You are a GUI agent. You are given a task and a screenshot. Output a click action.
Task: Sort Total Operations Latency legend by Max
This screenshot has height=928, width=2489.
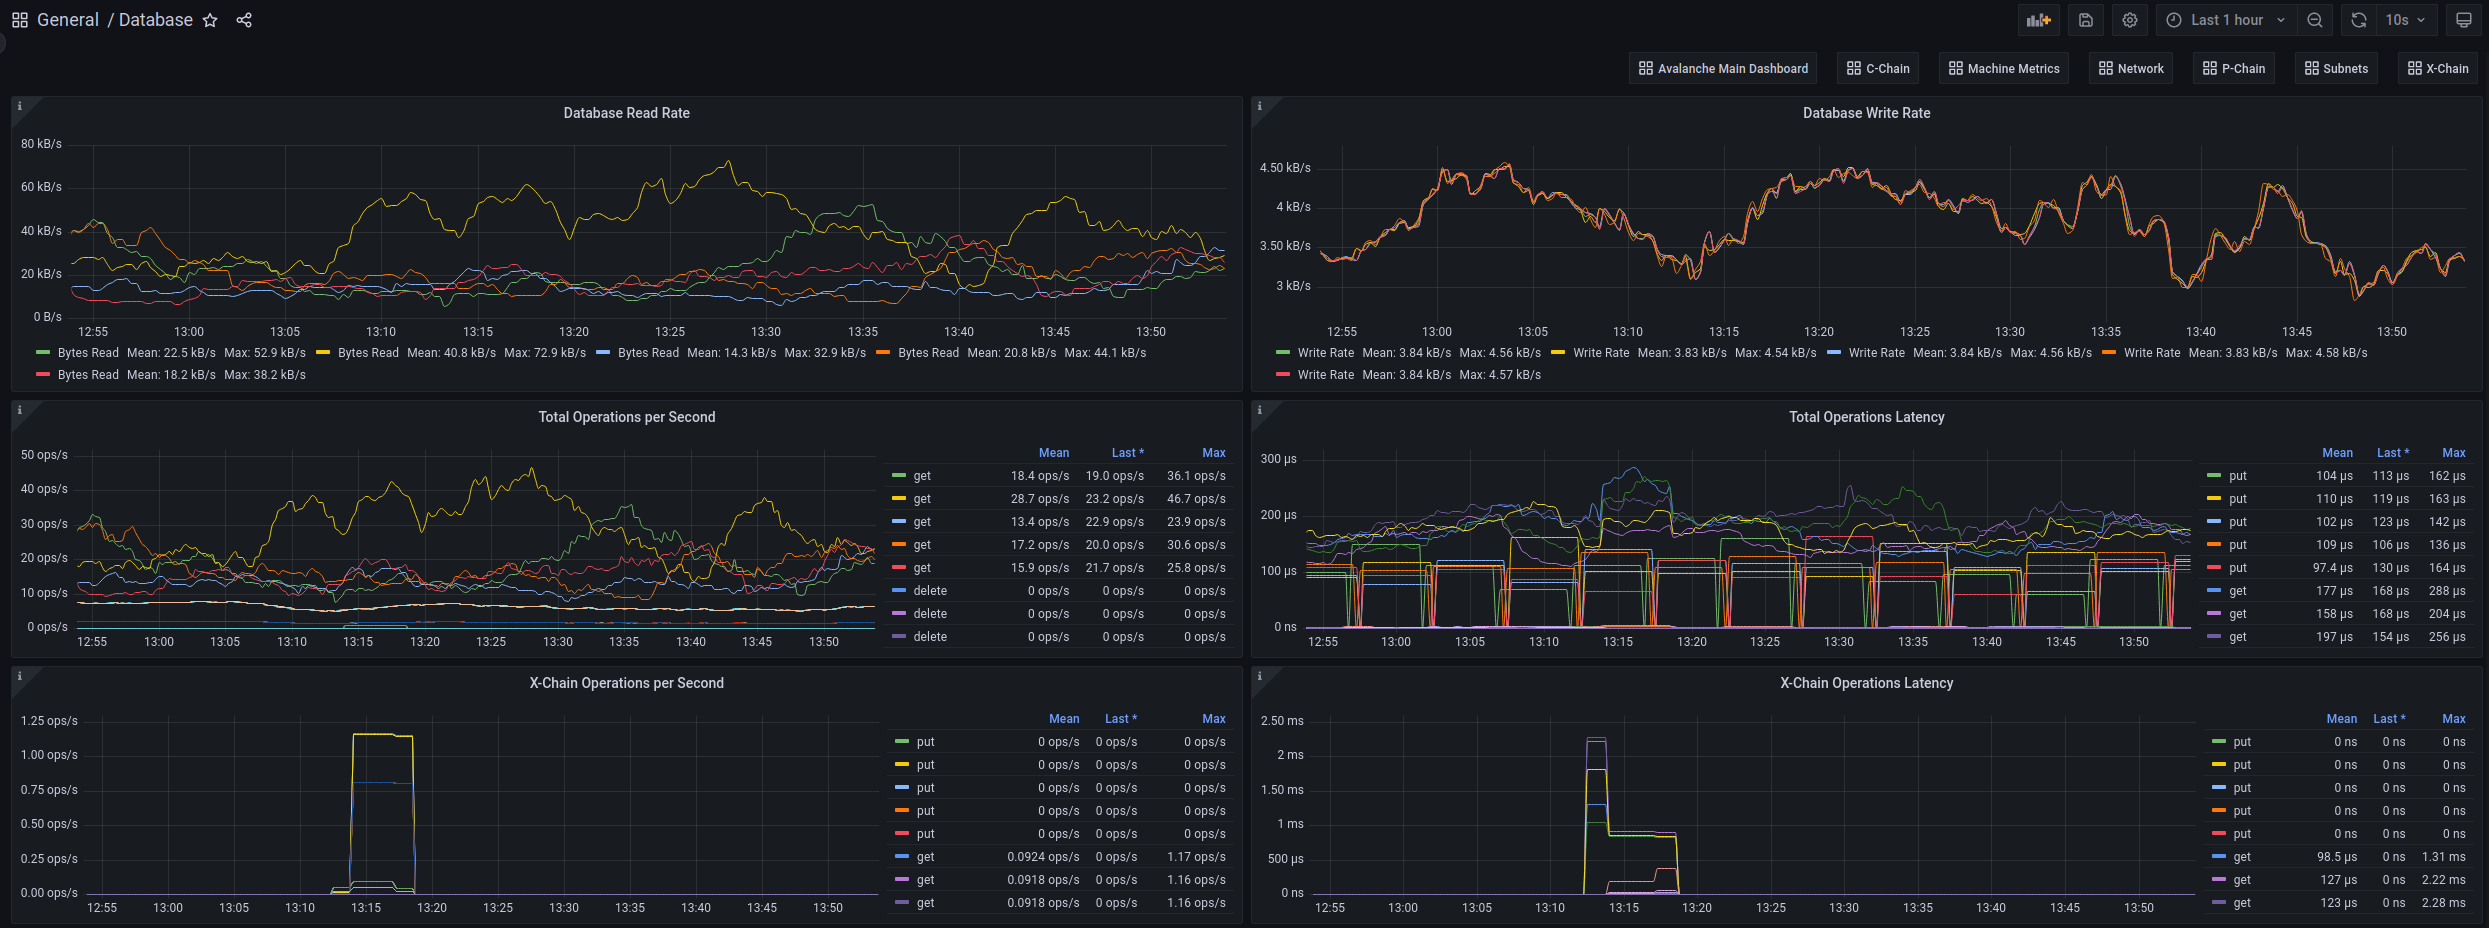[x=2453, y=453]
